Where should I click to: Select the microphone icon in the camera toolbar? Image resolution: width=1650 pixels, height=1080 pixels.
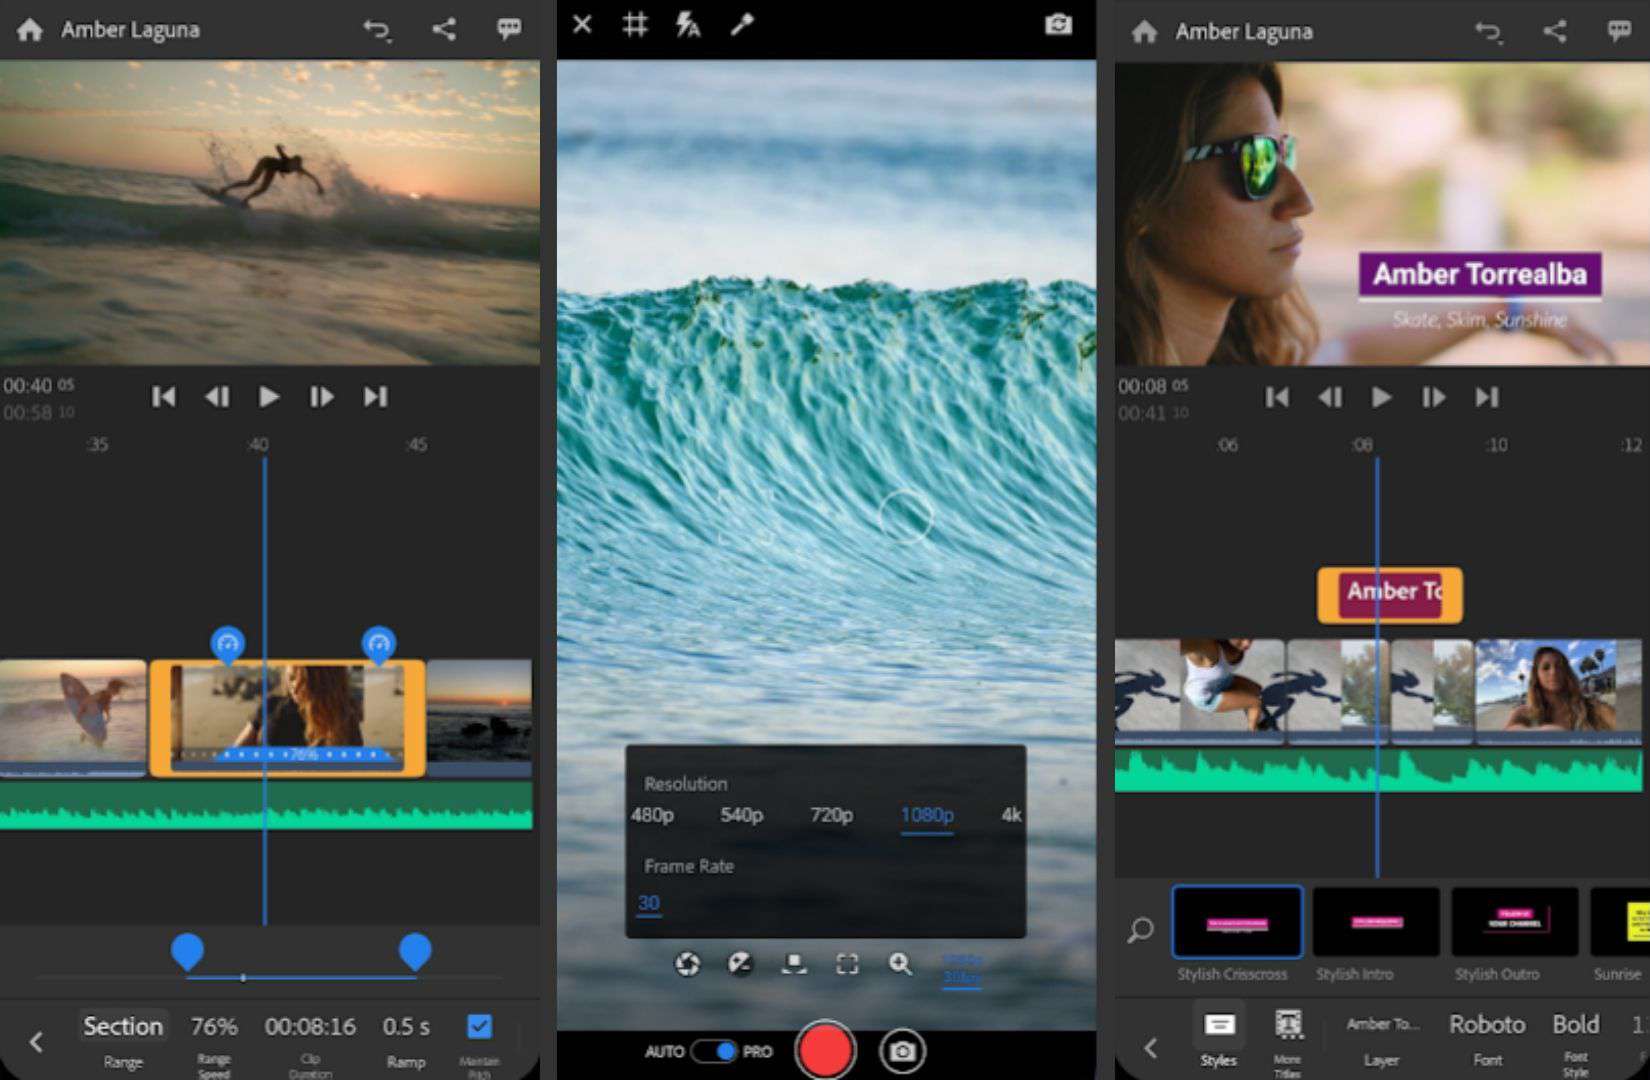(741, 24)
